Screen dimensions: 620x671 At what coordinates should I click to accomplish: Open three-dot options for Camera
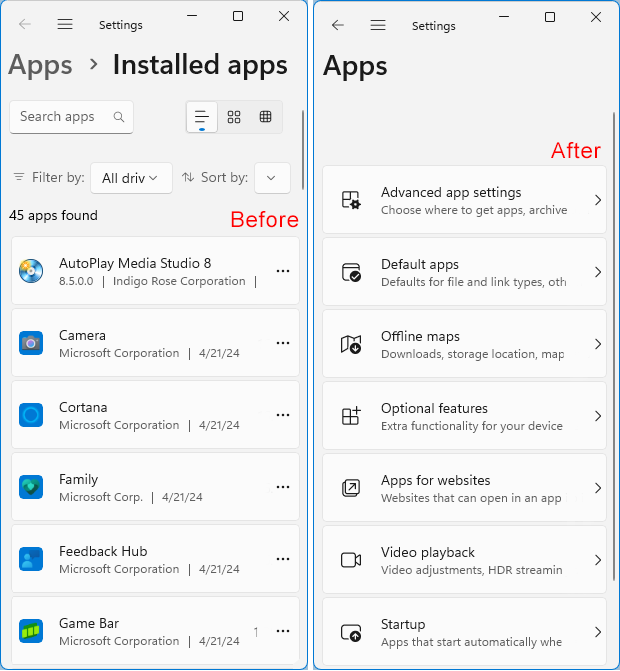283,343
